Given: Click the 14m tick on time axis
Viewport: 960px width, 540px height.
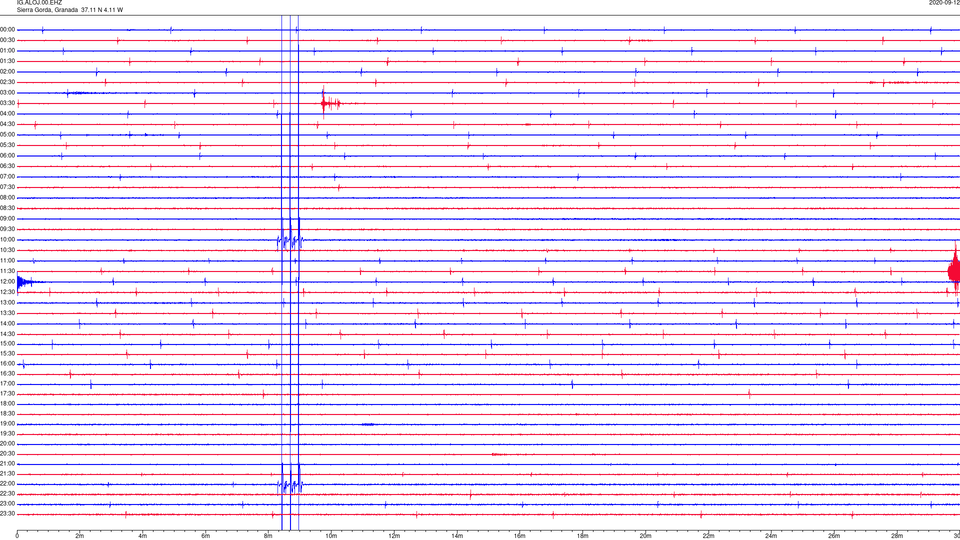Looking at the screenshot, I should [x=457, y=536].
